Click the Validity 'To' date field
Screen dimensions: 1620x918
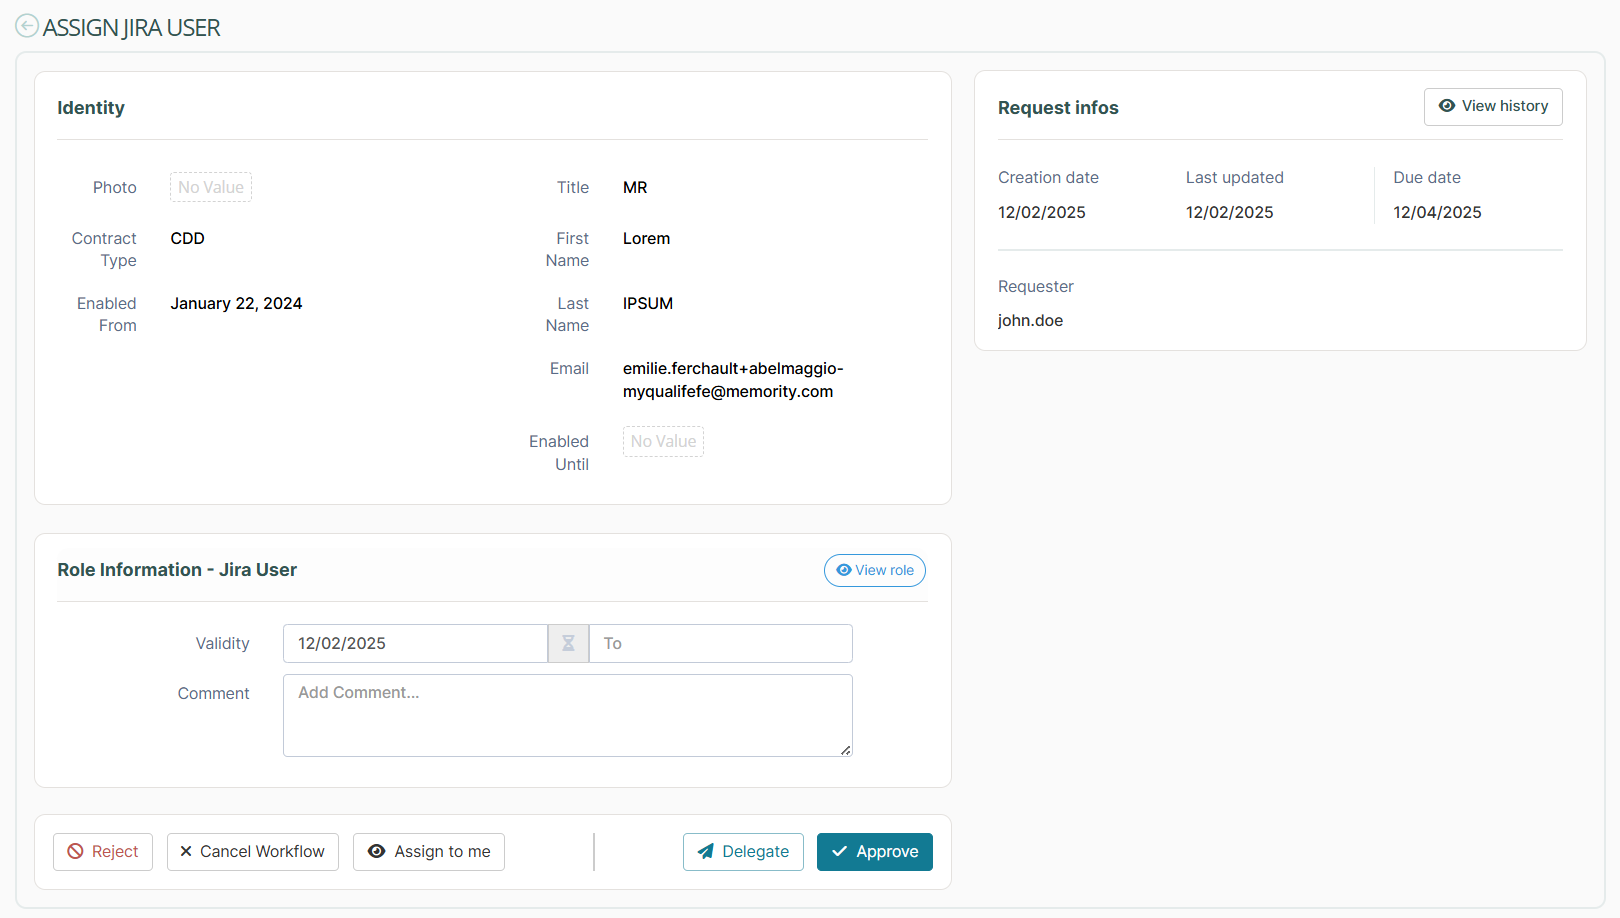coord(720,643)
